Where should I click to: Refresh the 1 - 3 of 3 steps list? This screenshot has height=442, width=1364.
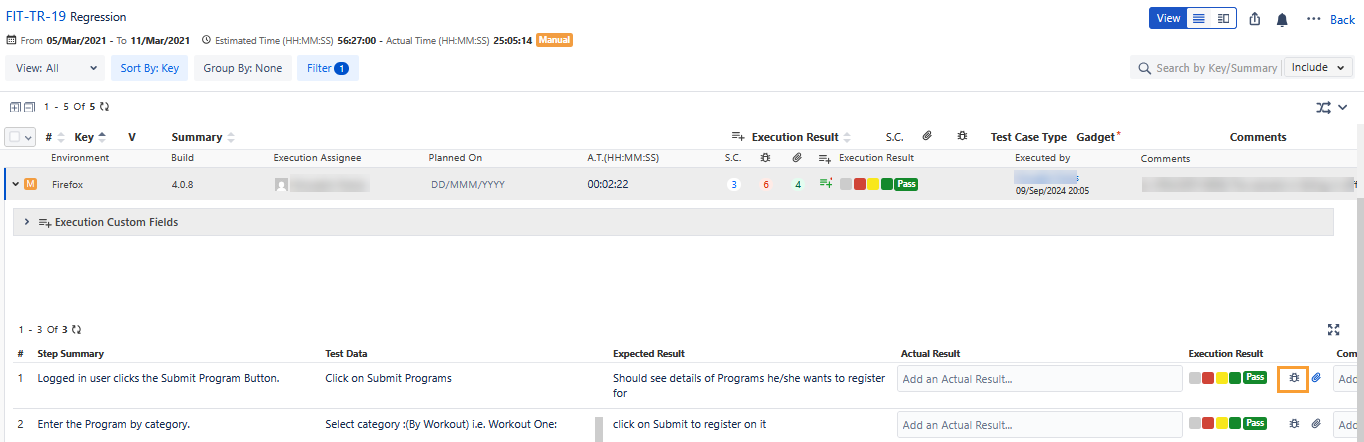(77, 329)
